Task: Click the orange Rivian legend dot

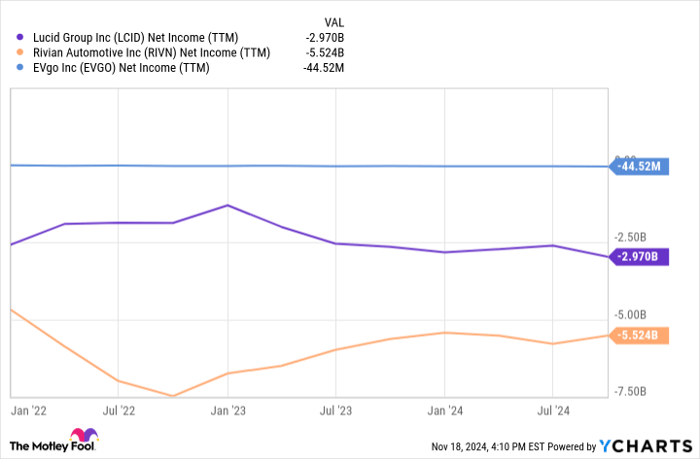Action: pyautogui.click(x=20, y=52)
